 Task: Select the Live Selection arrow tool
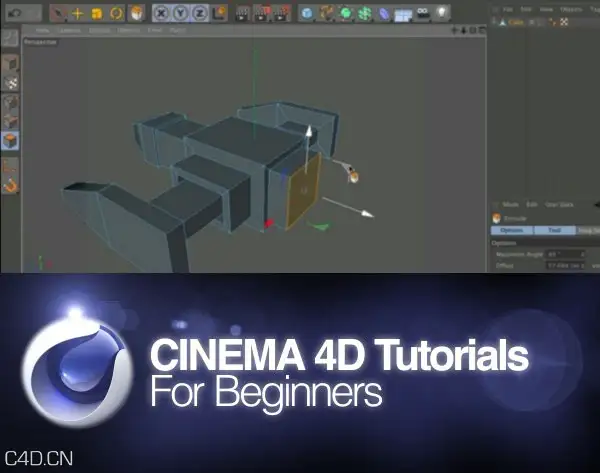(x=58, y=14)
